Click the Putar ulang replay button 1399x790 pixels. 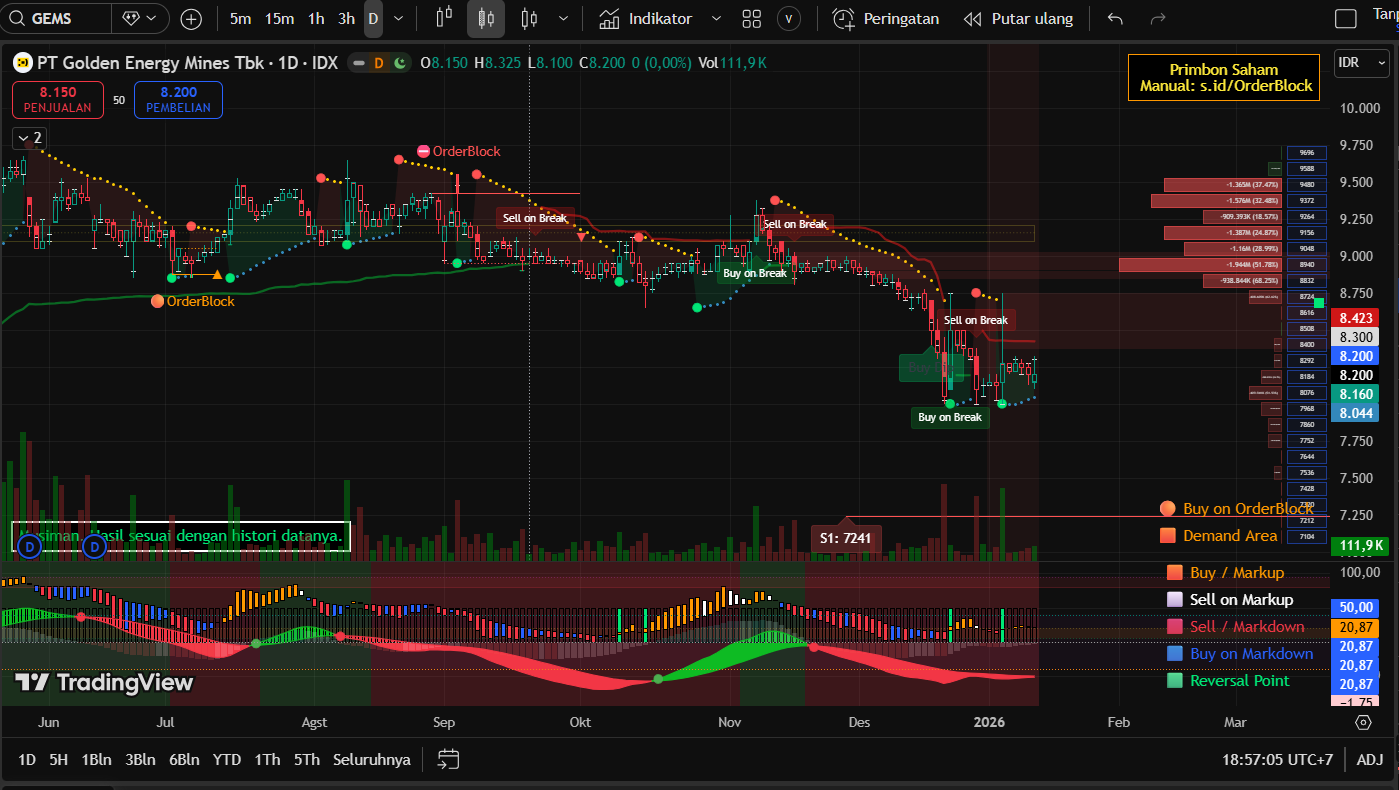[1018, 19]
